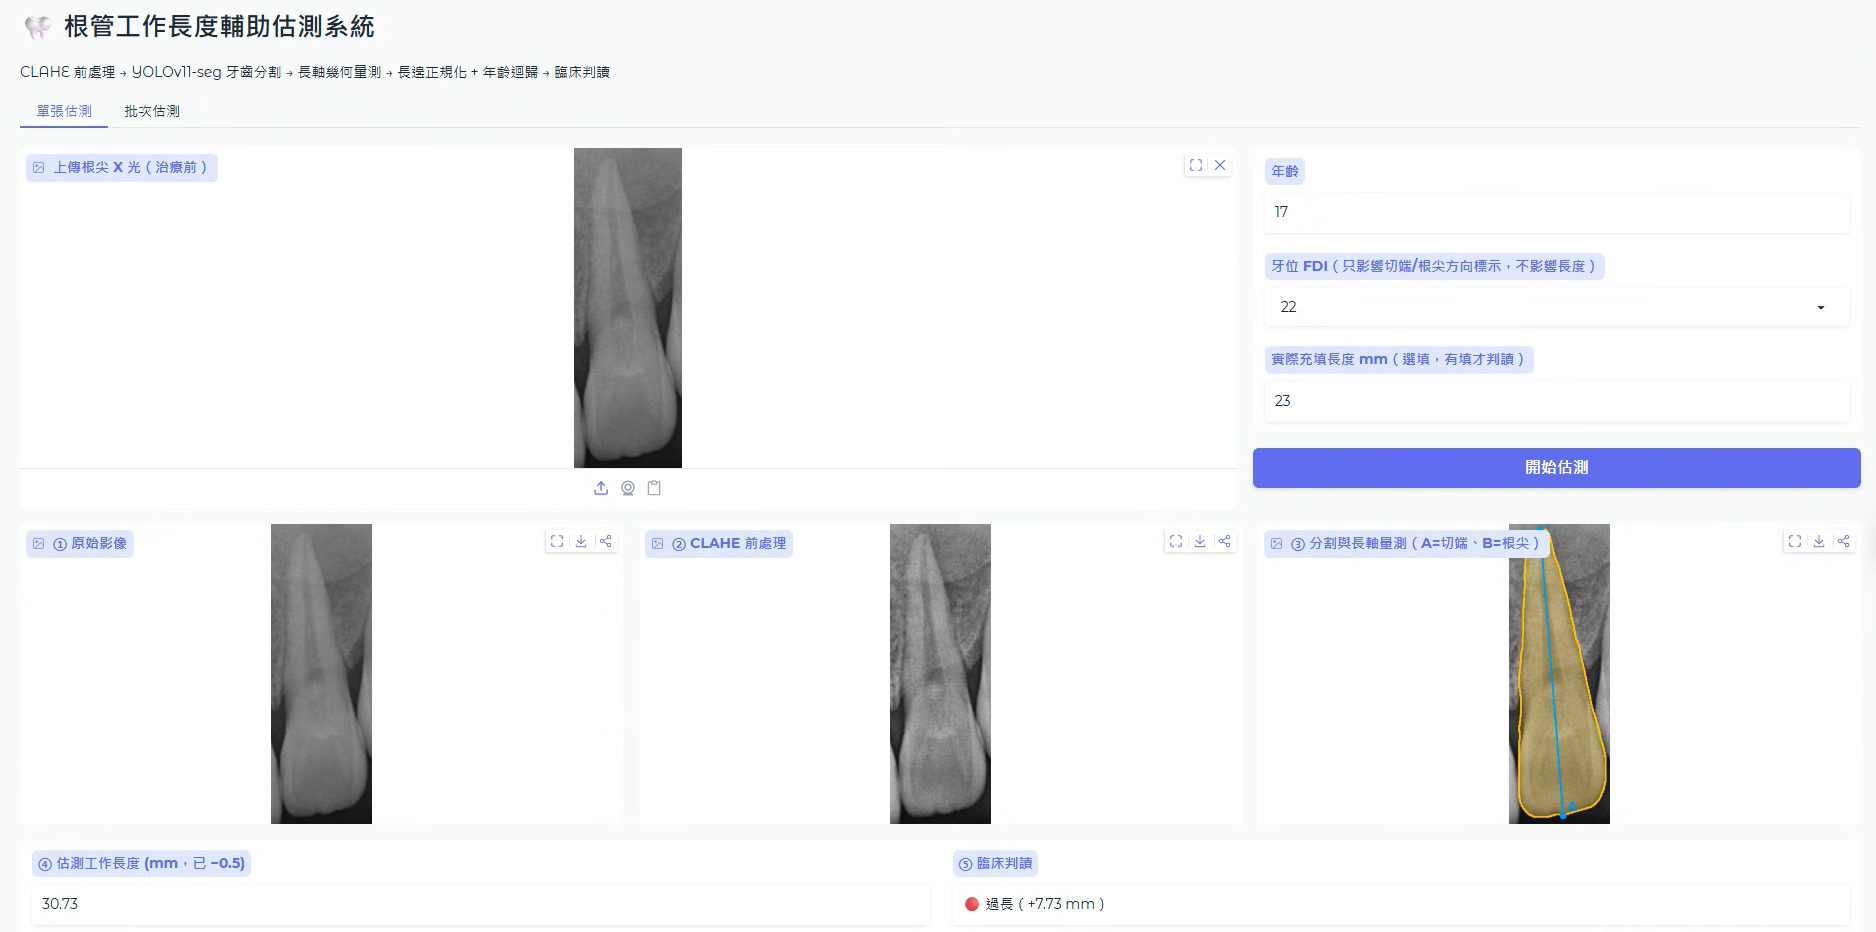Click the uploaded periapical X-ray image
Image resolution: width=1876 pixels, height=932 pixels.
coord(628,308)
